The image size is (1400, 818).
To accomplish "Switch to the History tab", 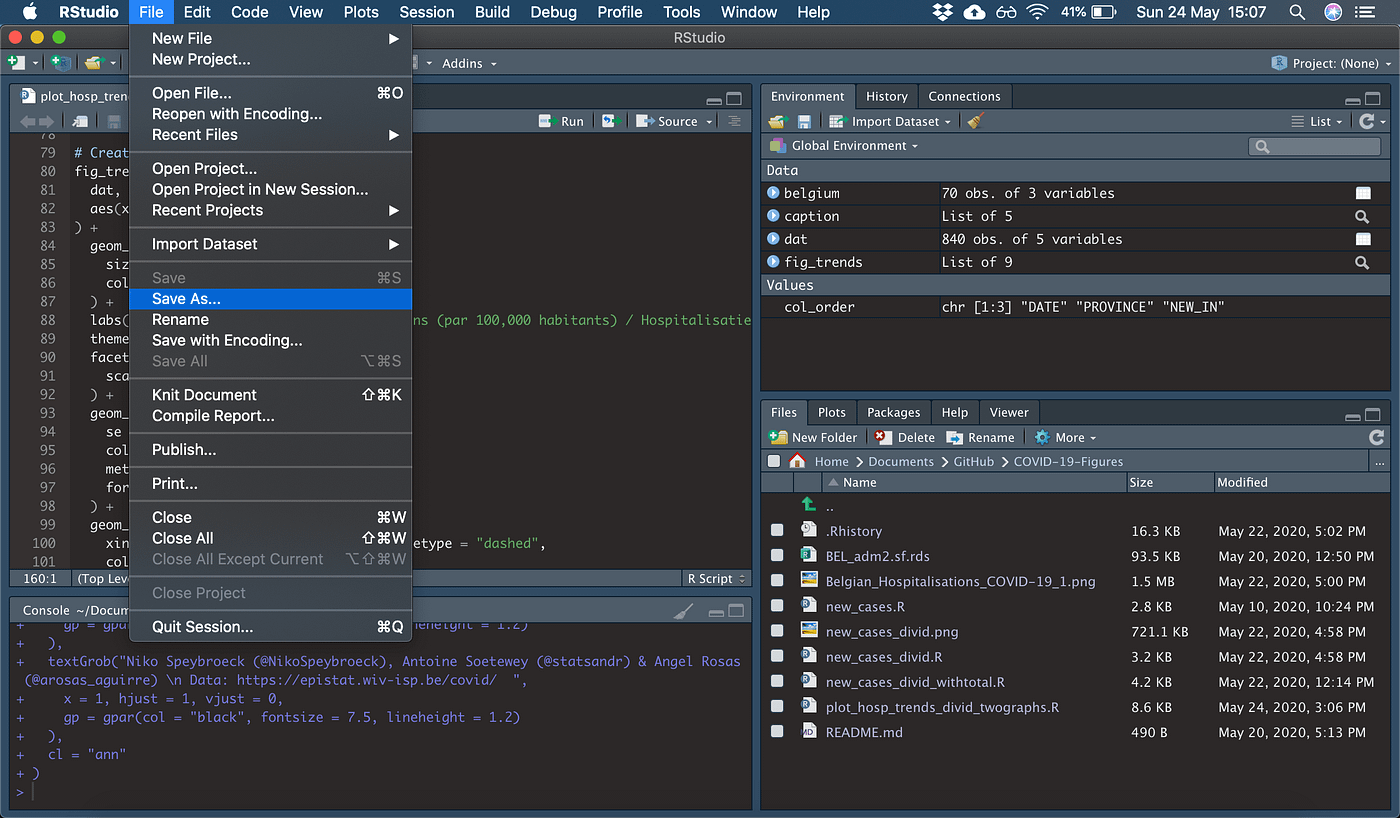I will [x=887, y=96].
